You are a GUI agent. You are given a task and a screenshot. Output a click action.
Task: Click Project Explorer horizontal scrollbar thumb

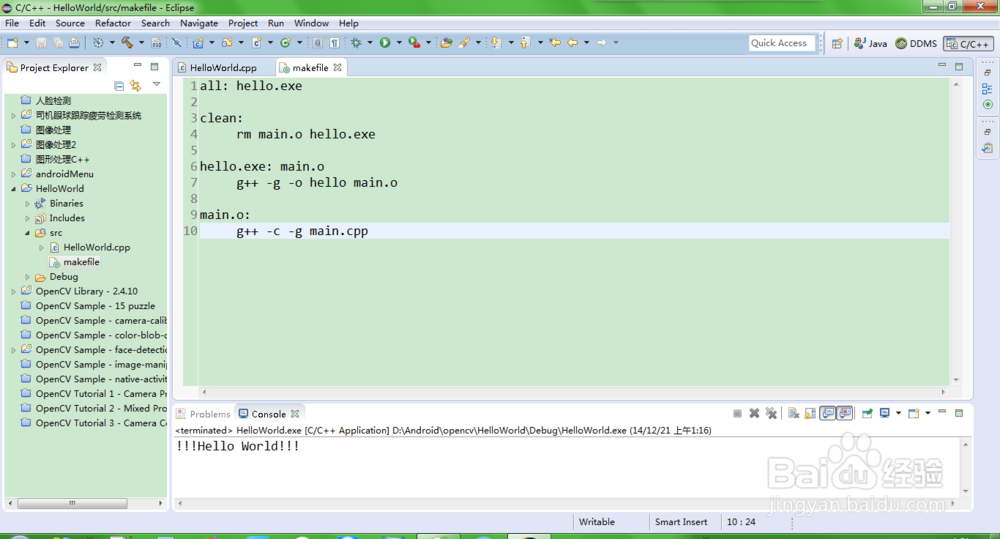click(x=72, y=503)
